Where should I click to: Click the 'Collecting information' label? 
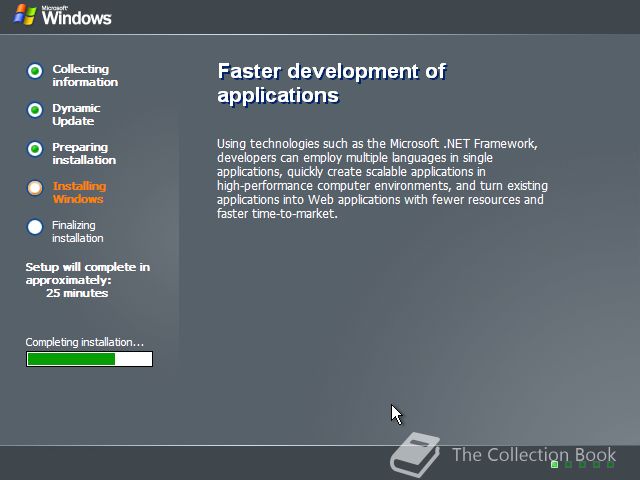click(85, 76)
